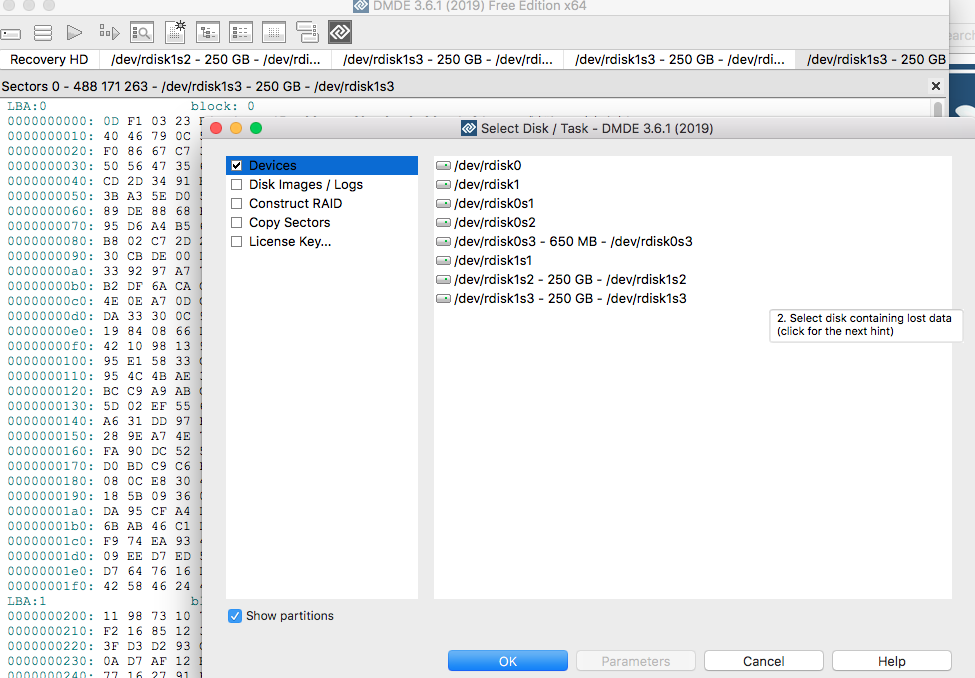Switch to the Recovery HD tab

pos(49,60)
